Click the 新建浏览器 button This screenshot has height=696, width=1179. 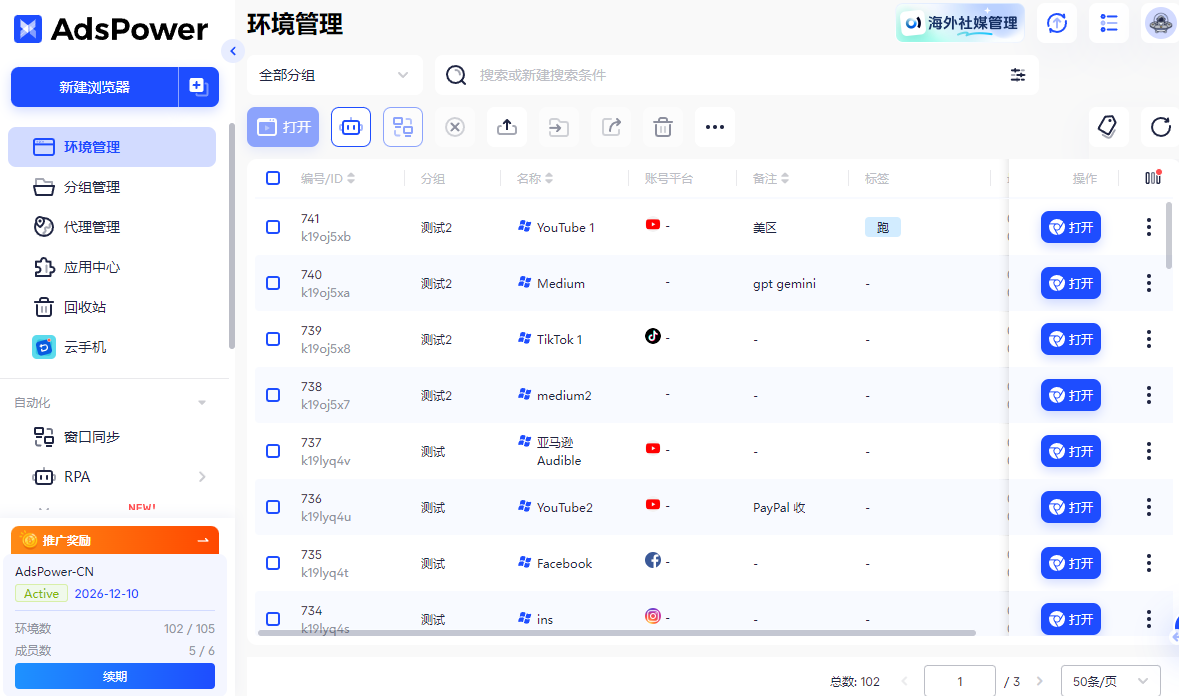tap(95, 87)
